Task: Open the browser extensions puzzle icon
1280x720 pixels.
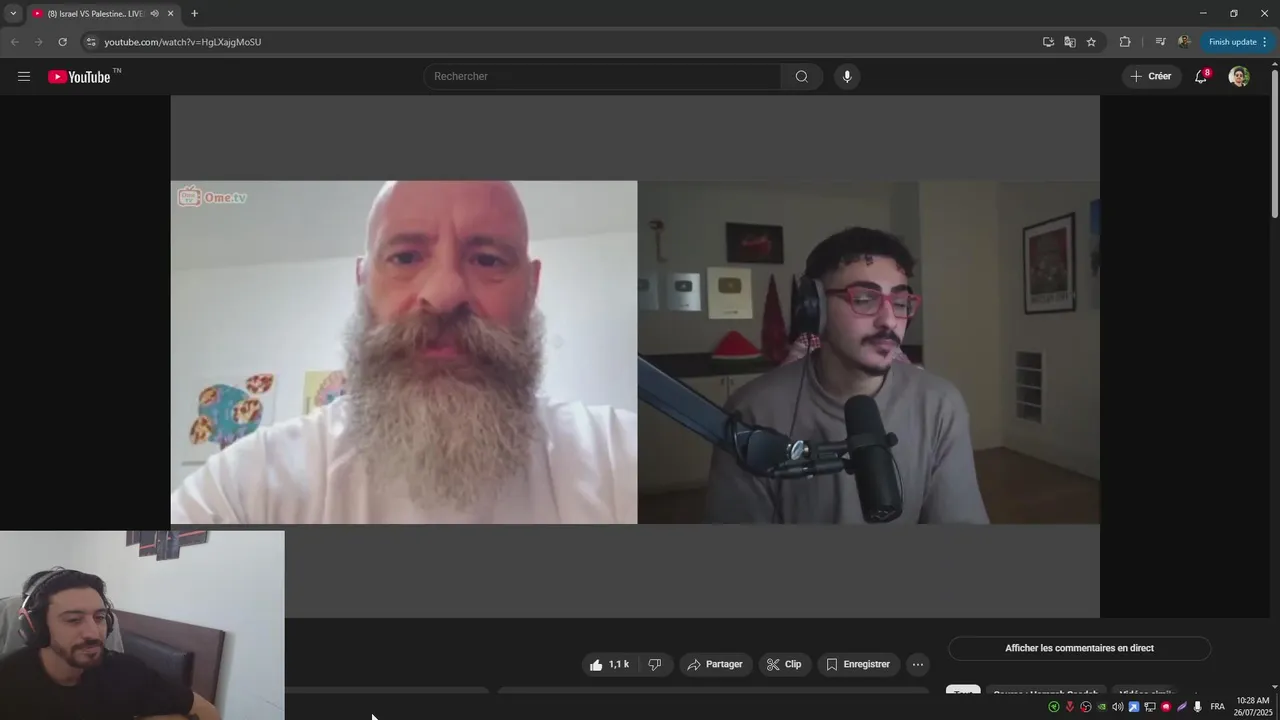Action: 1125,42
